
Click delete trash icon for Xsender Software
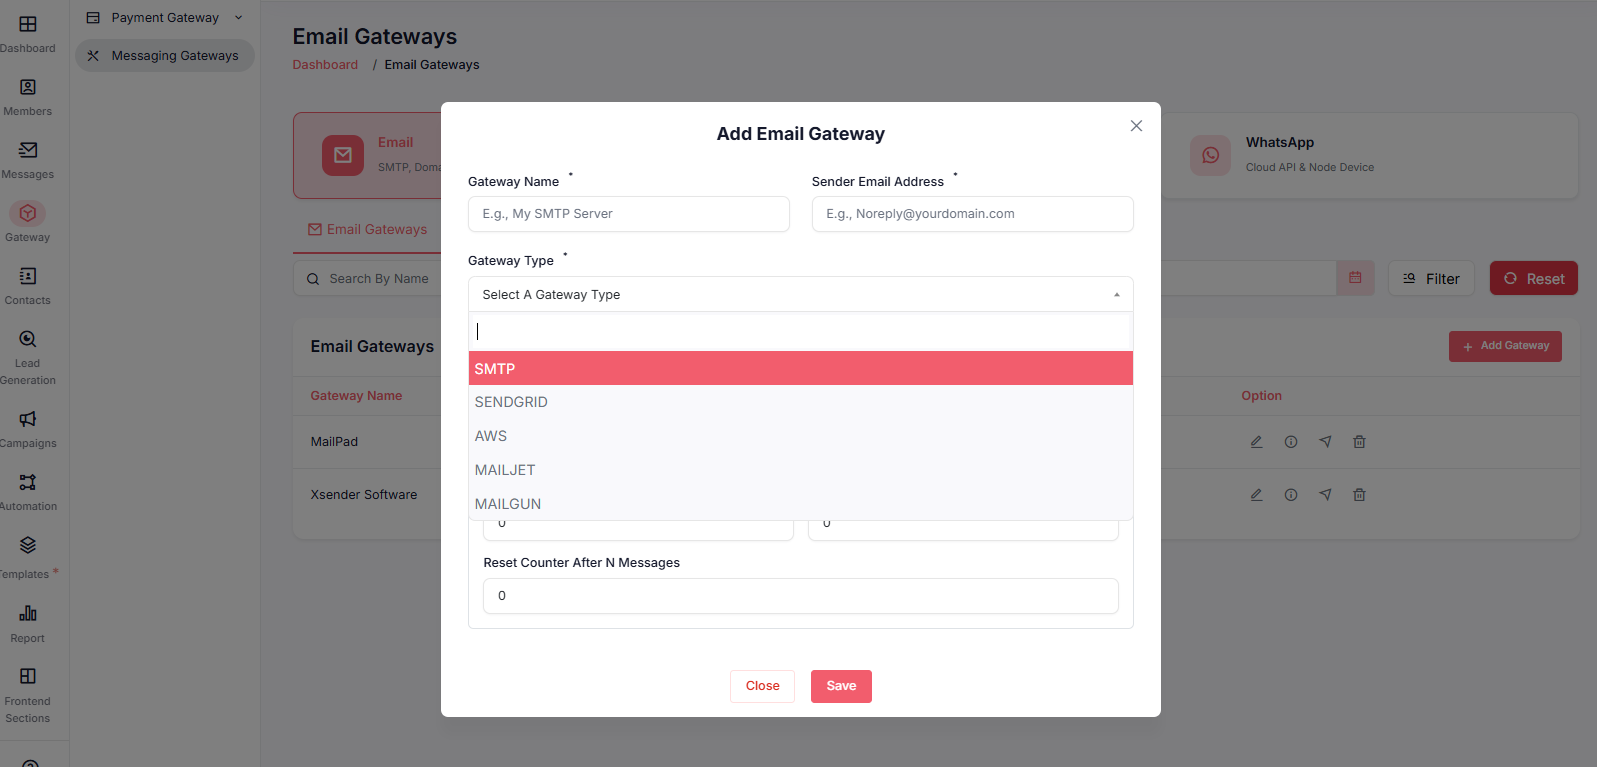[1359, 495]
